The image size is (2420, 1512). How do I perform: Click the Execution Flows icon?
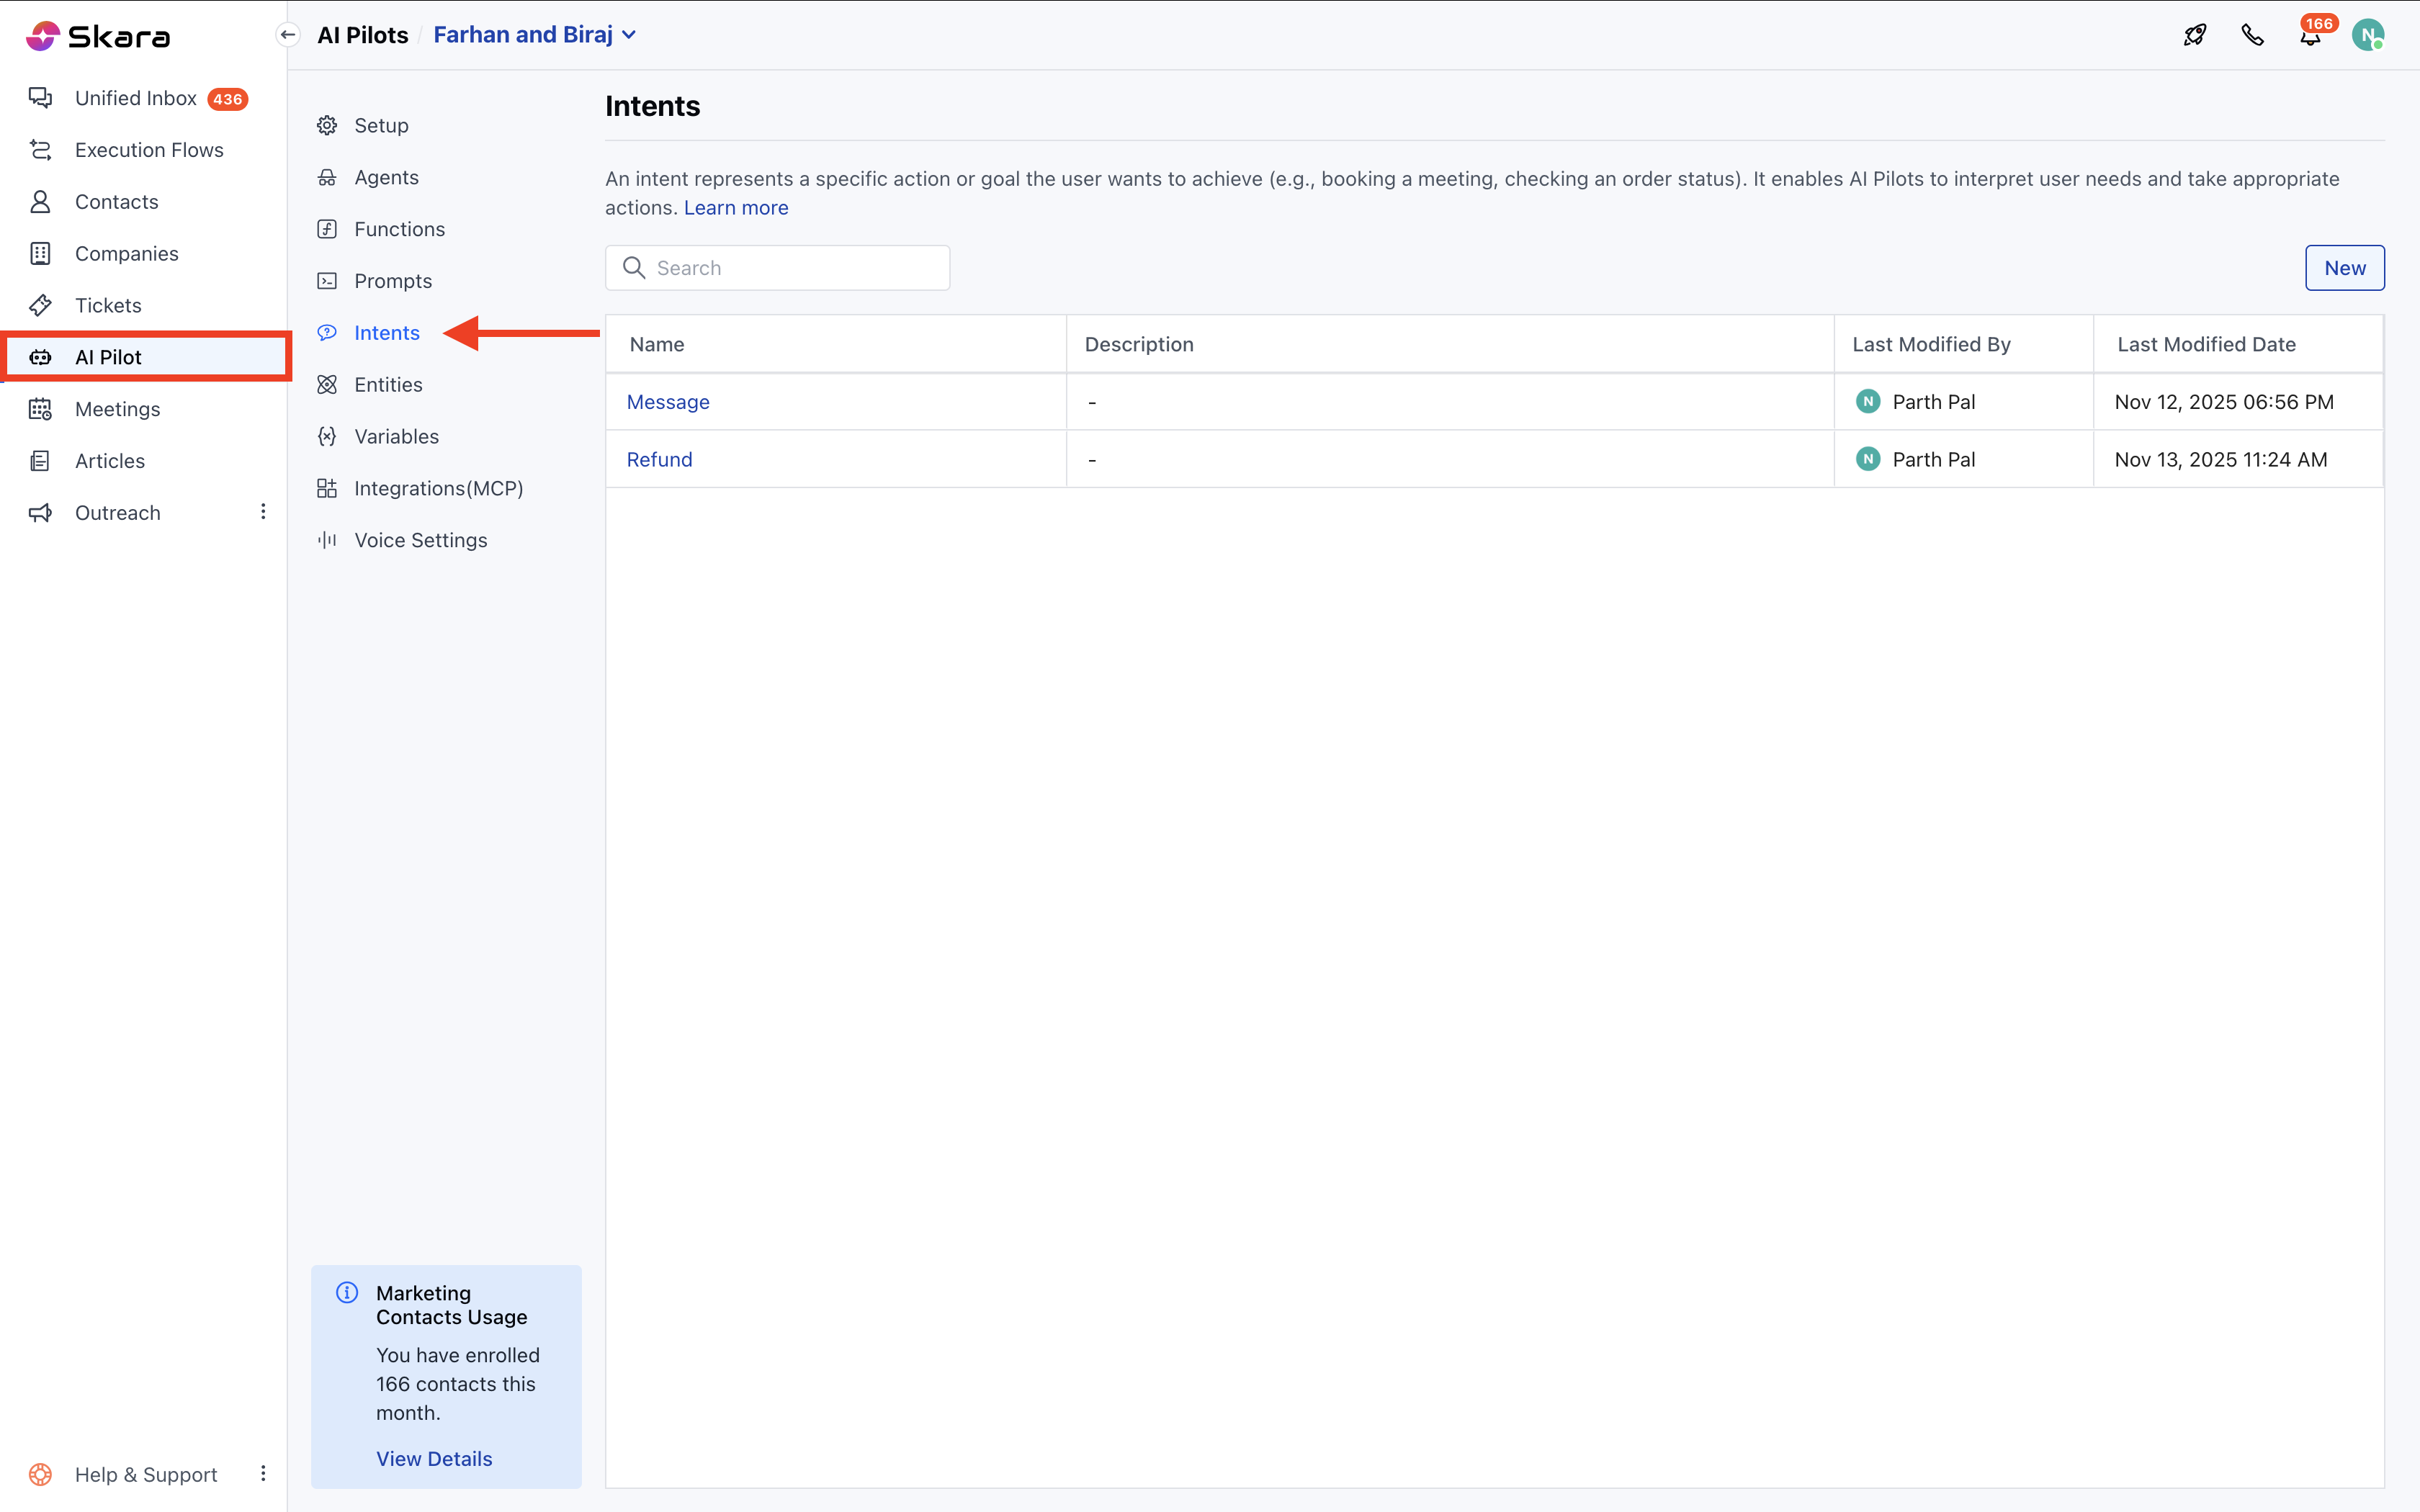pyautogui.click(x=40, y=150)
